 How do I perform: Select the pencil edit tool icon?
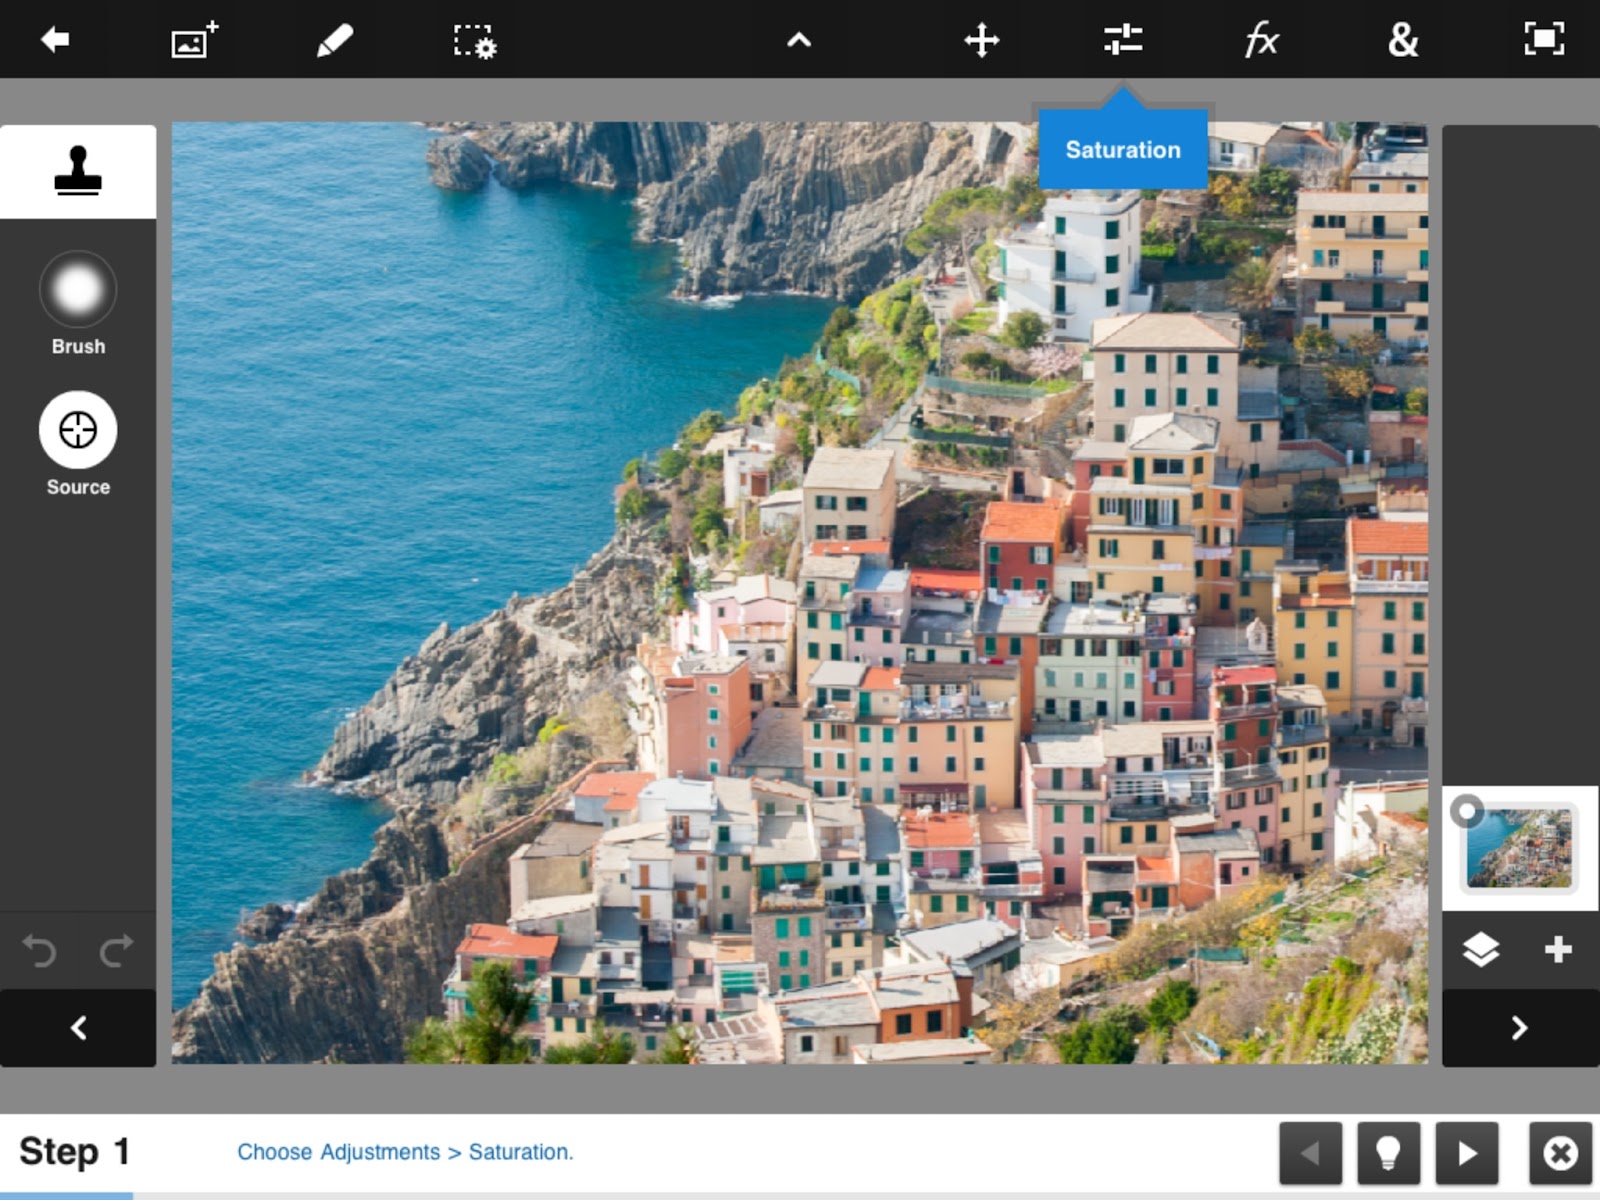click(x=334, y=40)
